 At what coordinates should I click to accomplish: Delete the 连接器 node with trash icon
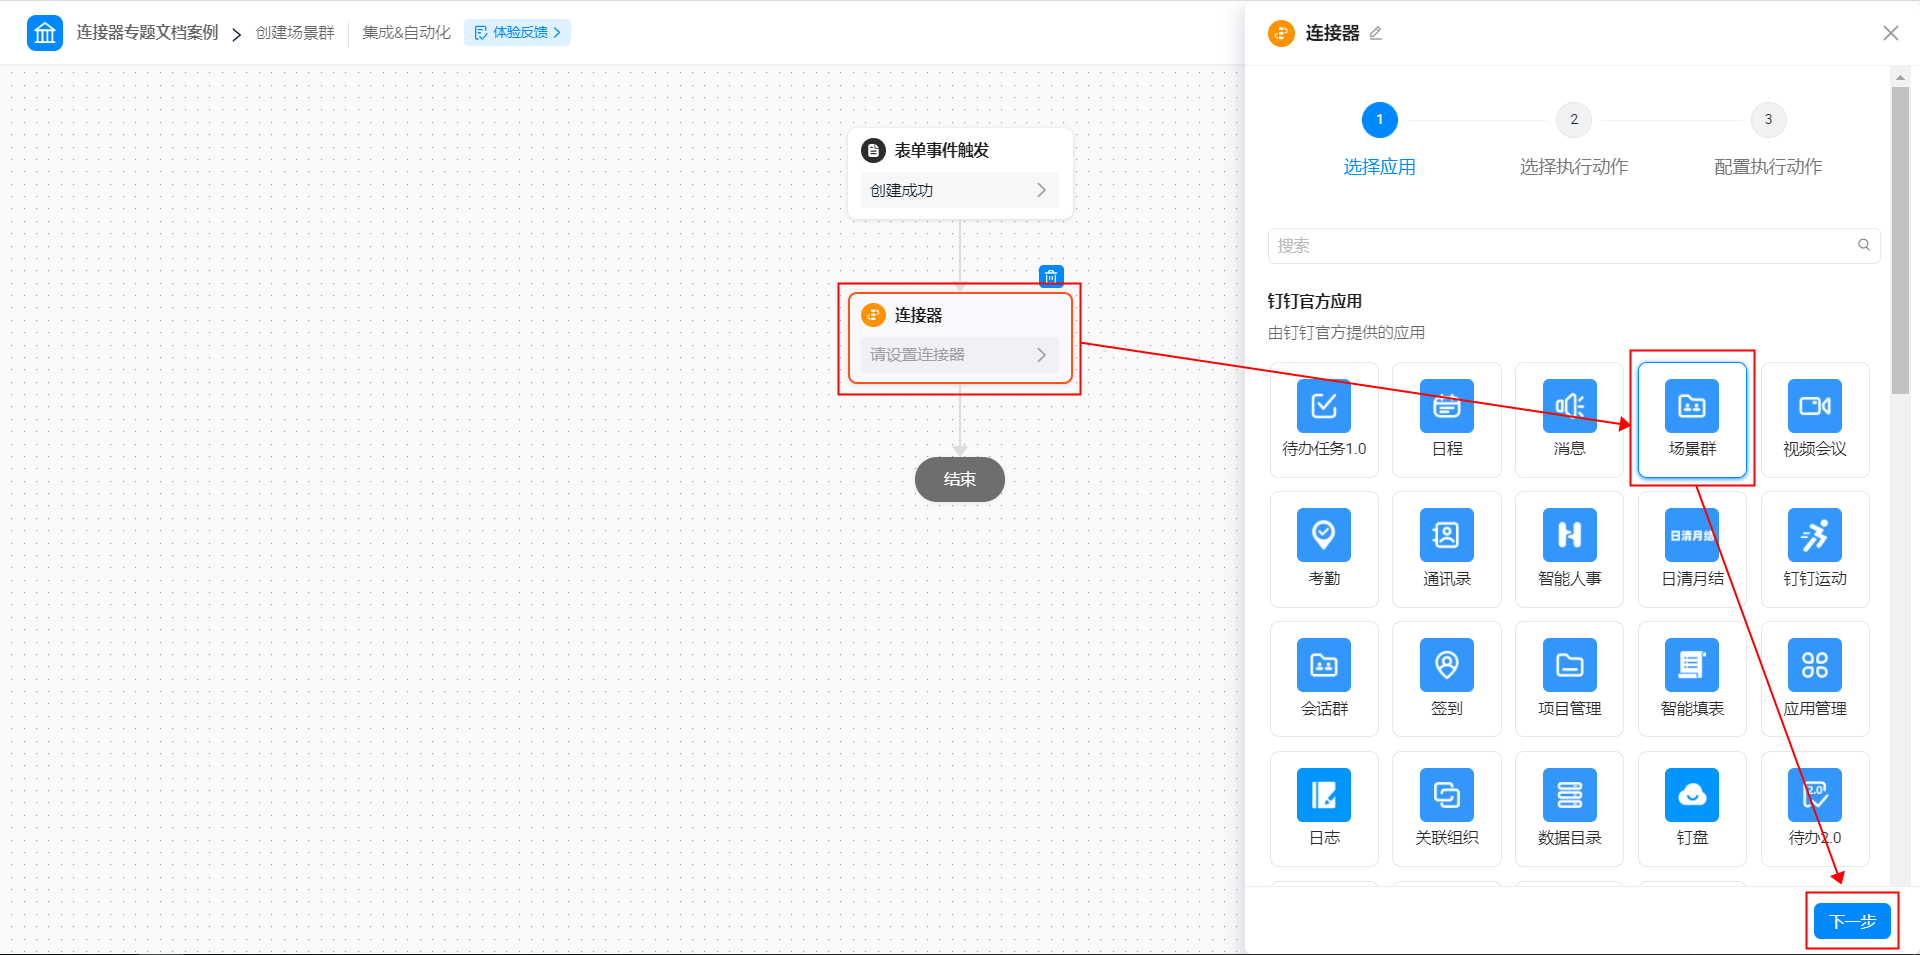point(1051,276)
